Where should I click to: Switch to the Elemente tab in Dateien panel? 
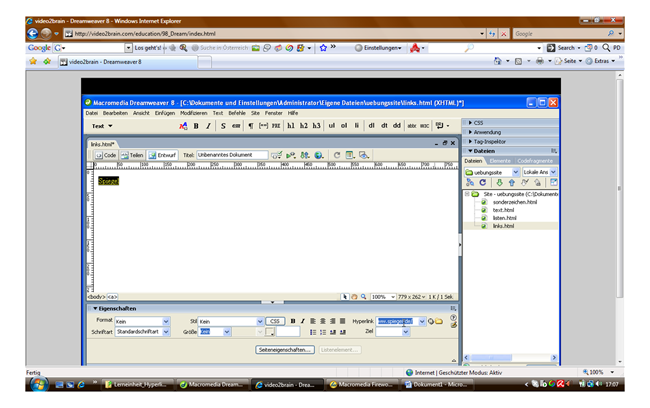(500, 161)
